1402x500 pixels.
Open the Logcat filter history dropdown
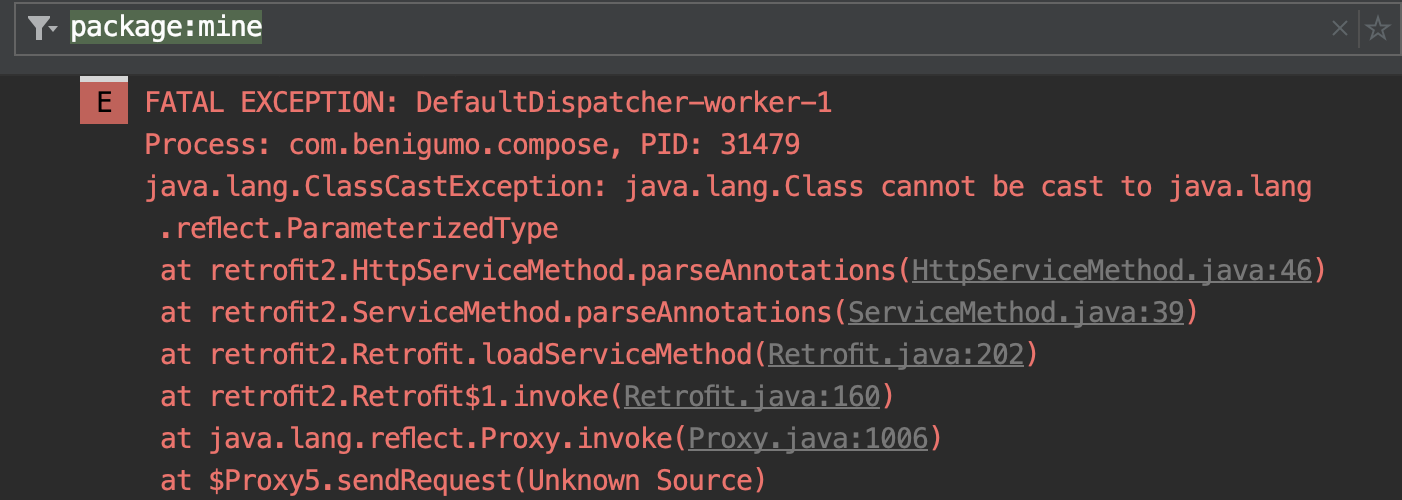click(41, 29)
